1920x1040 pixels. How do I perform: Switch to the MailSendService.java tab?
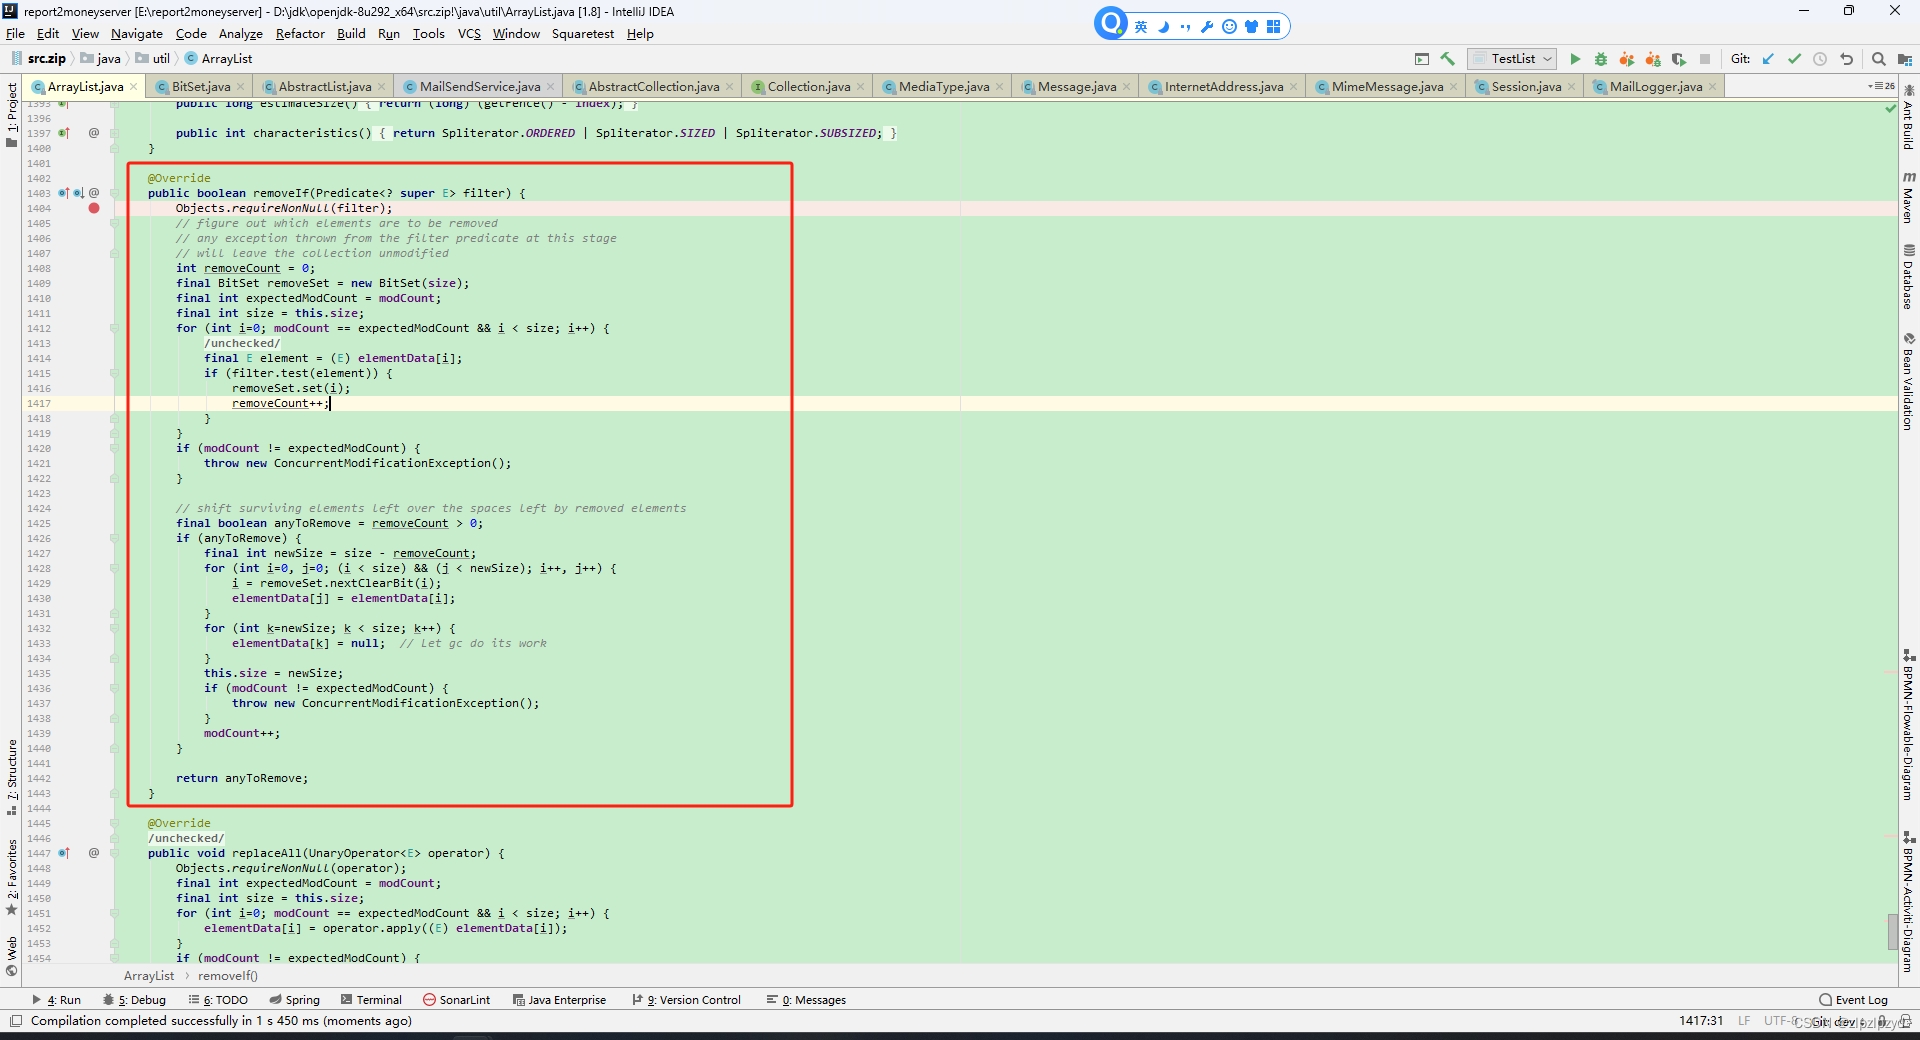(479, 87)
